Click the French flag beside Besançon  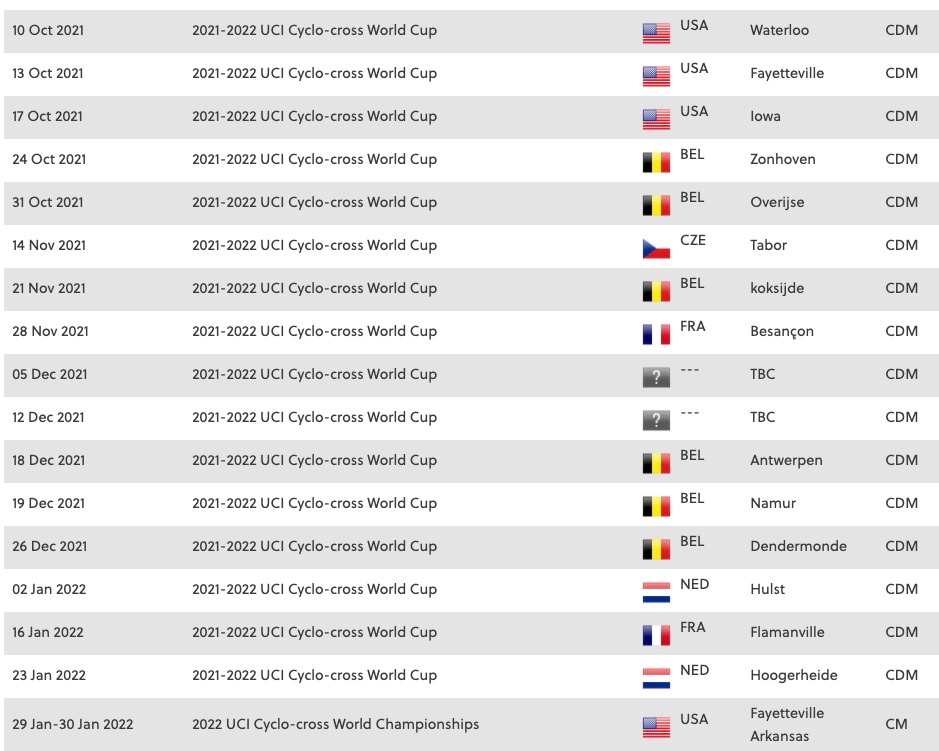656,334
